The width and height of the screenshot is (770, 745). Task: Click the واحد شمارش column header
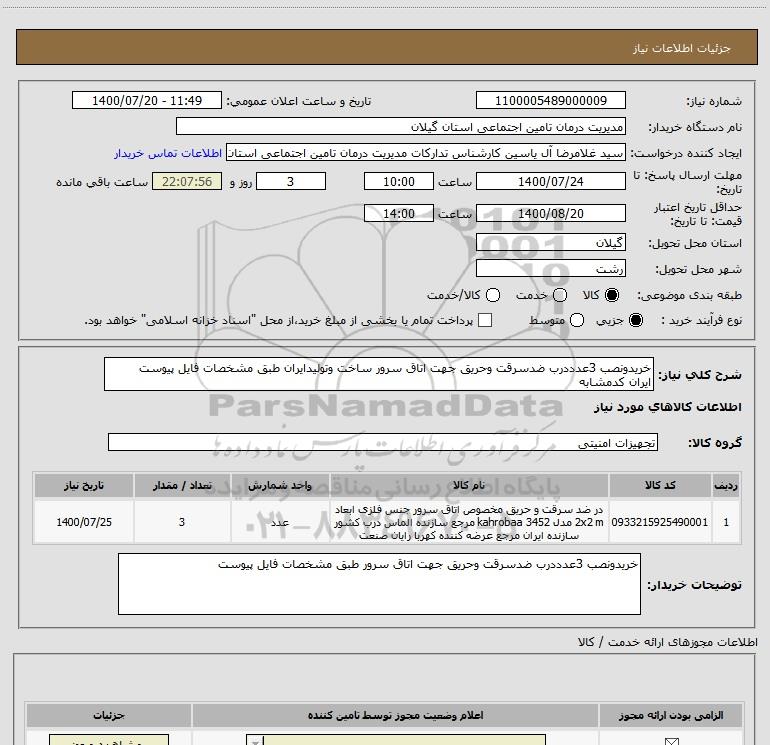(x=280, y=485)
